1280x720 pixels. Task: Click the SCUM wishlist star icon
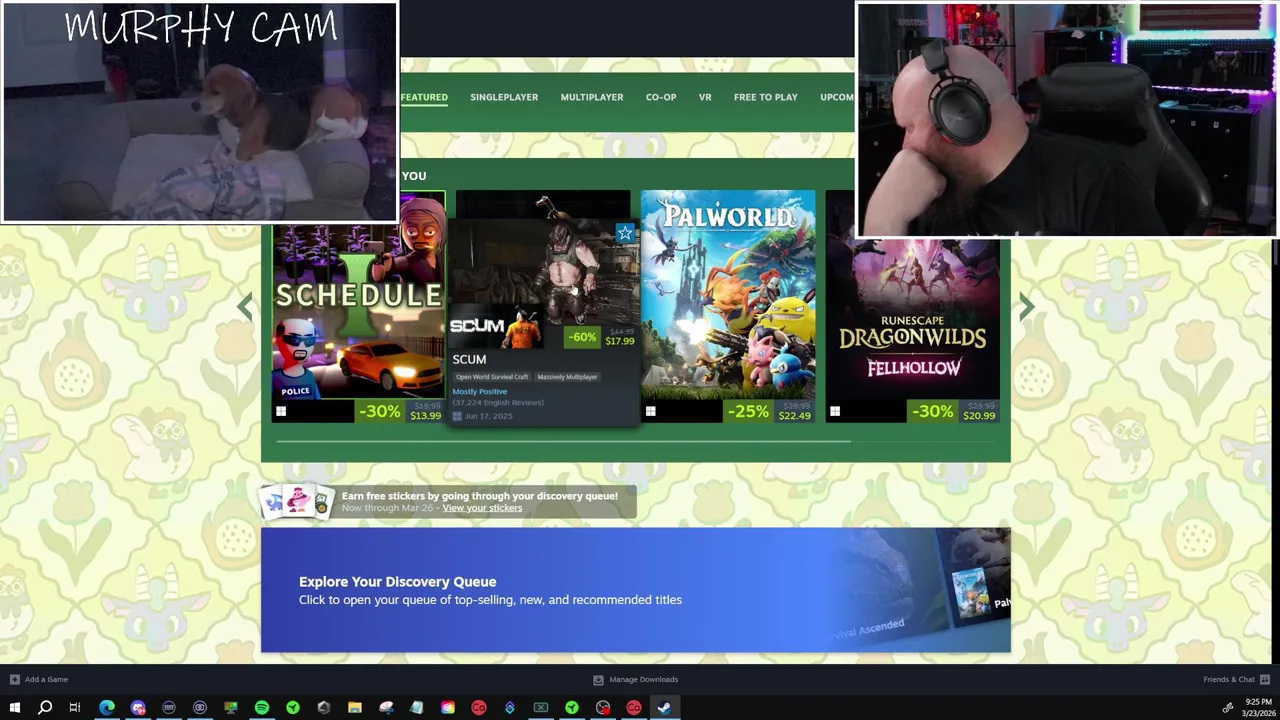point(625,234)
